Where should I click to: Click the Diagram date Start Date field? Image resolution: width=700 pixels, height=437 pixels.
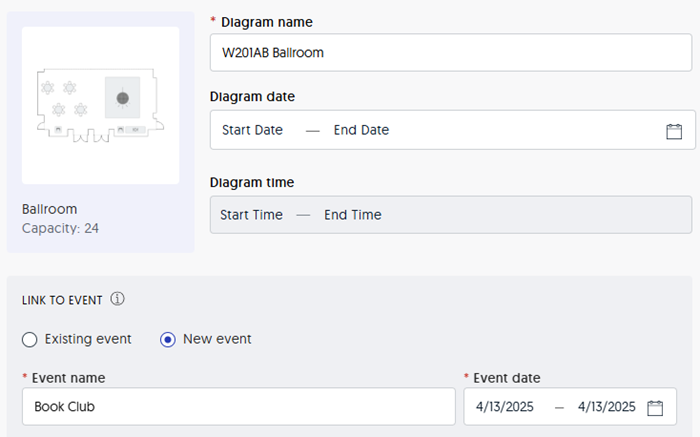click(252, 130)
